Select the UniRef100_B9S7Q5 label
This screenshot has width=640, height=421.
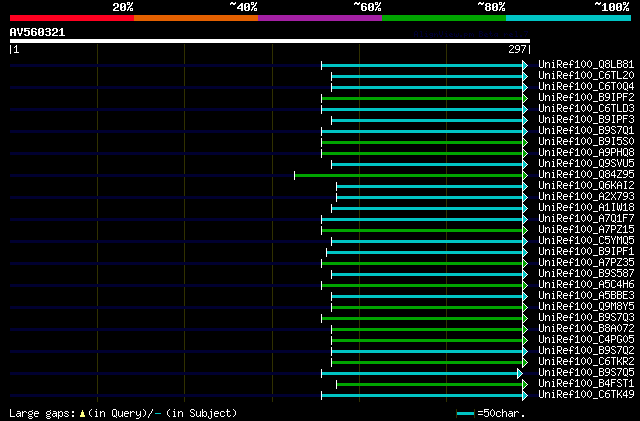(586, 373)
